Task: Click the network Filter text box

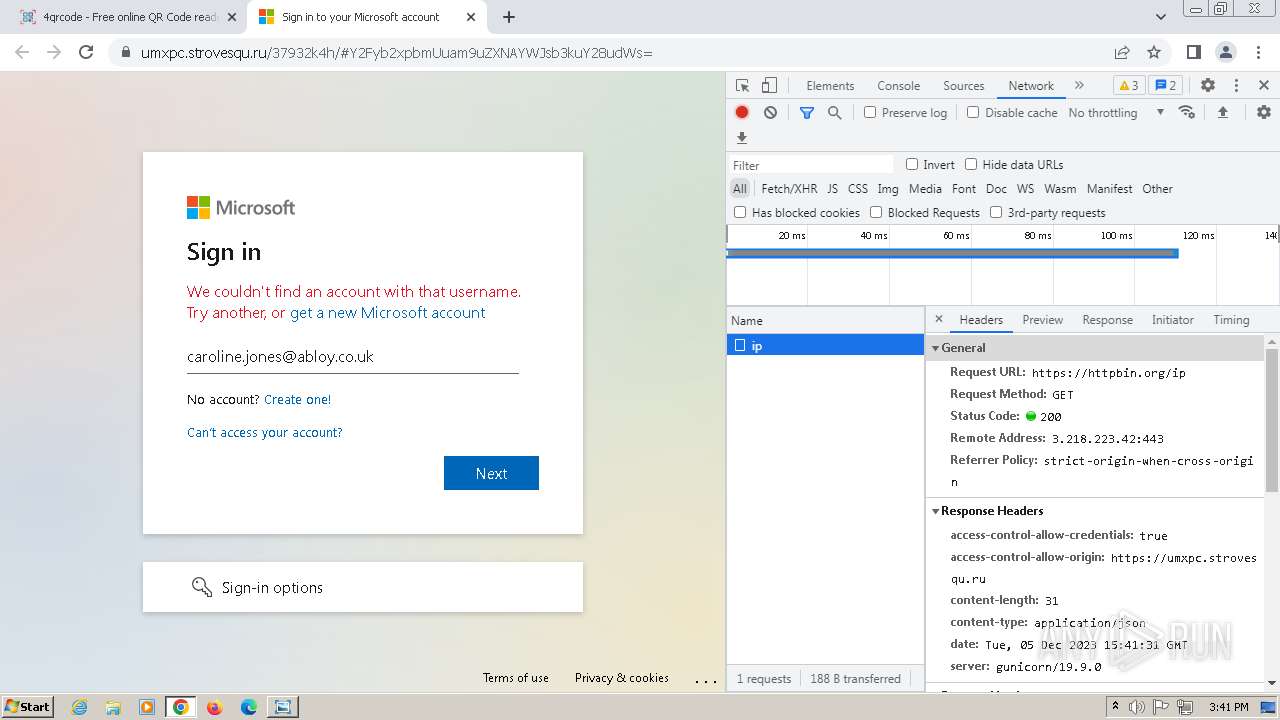Action: (x=812, y=165)
